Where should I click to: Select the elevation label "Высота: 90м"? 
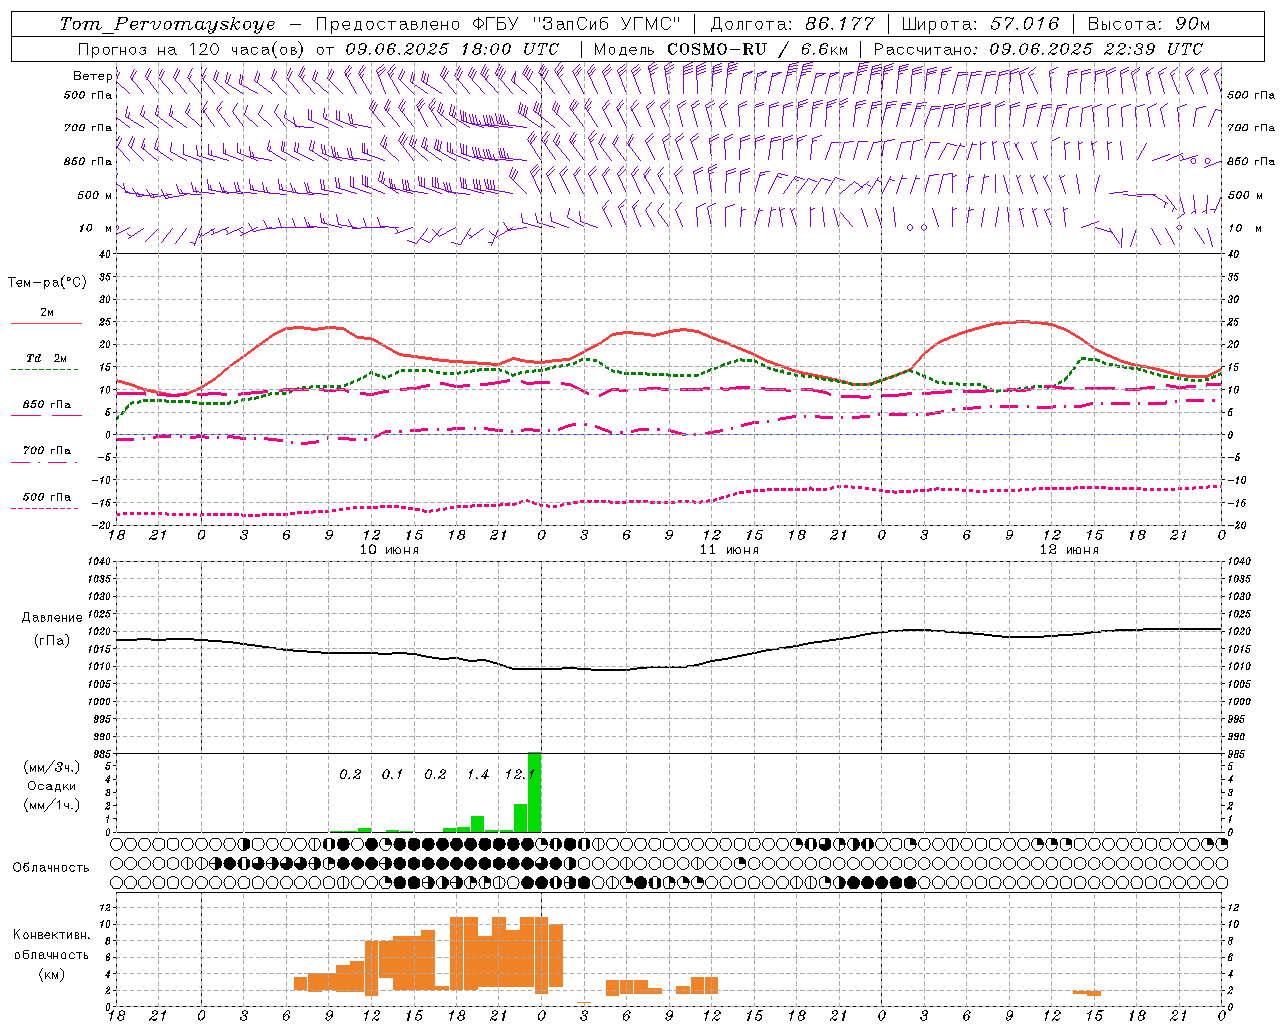pos(1148,24)
